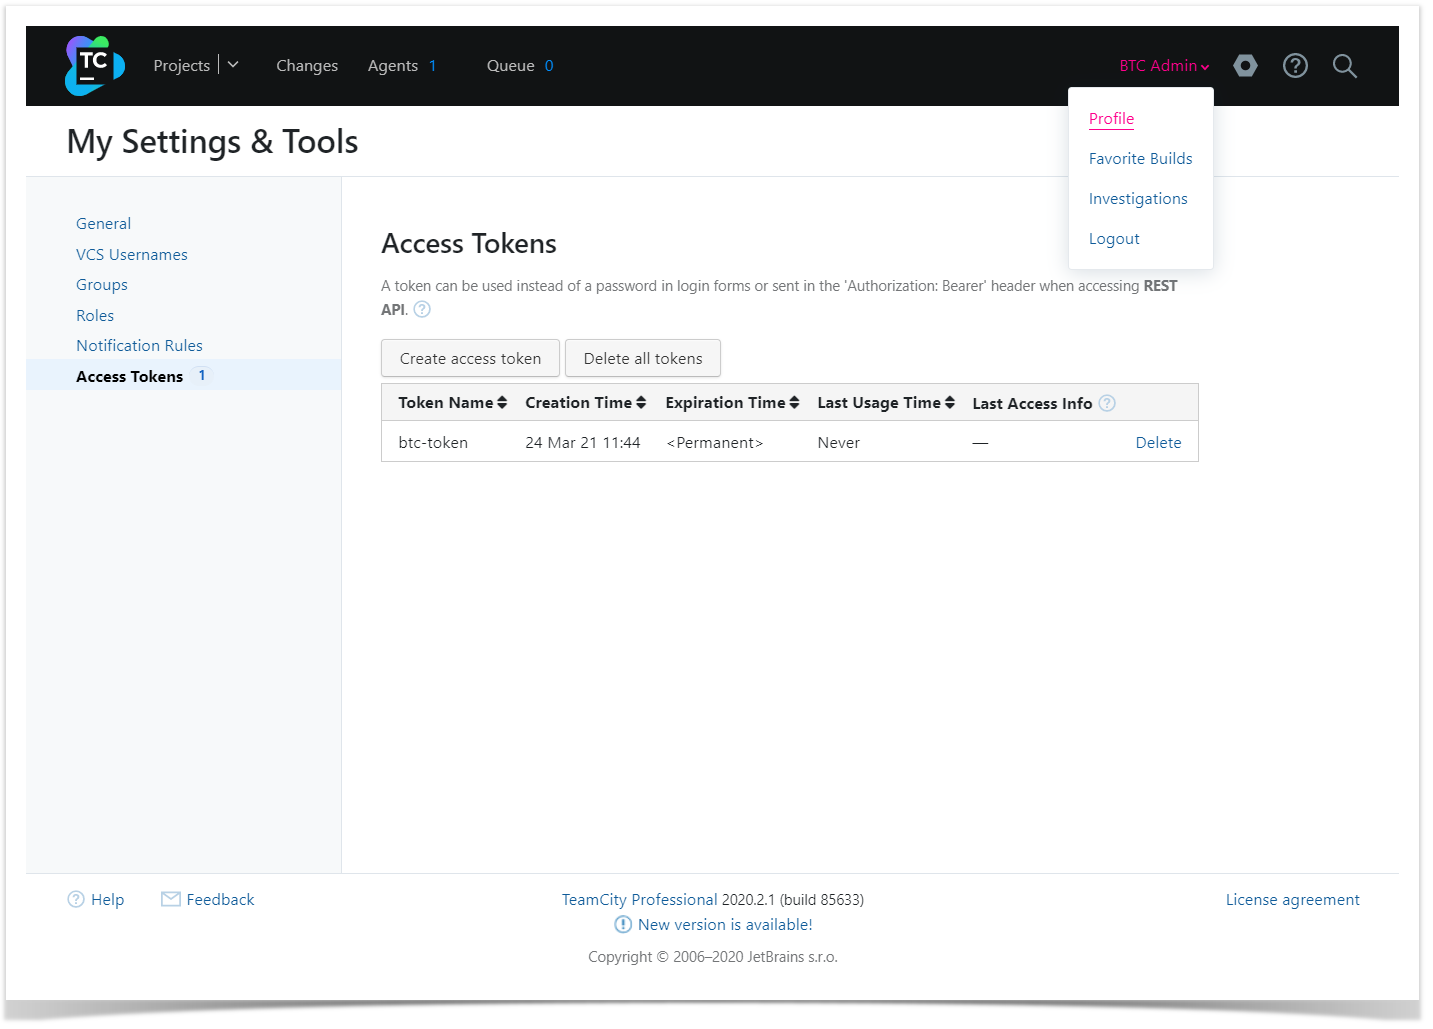Open Changes in top navigation
The width and height of the screenshot is (1433, 1029).
307,66
